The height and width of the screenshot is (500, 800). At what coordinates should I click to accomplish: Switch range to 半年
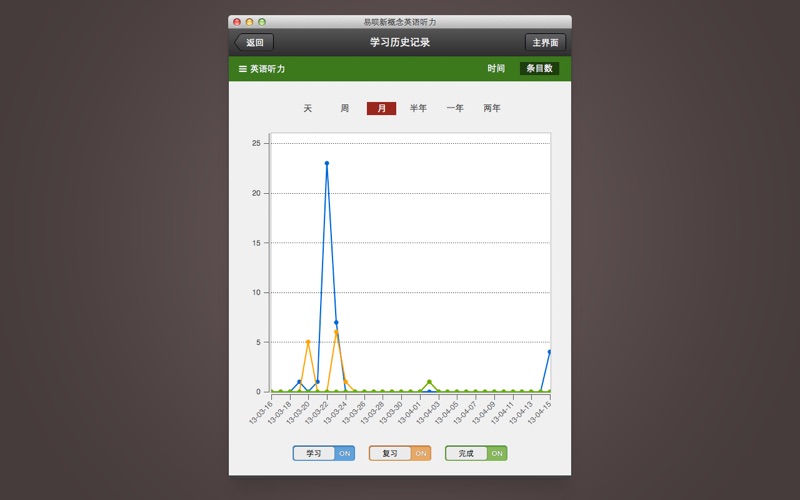(418, 108)
